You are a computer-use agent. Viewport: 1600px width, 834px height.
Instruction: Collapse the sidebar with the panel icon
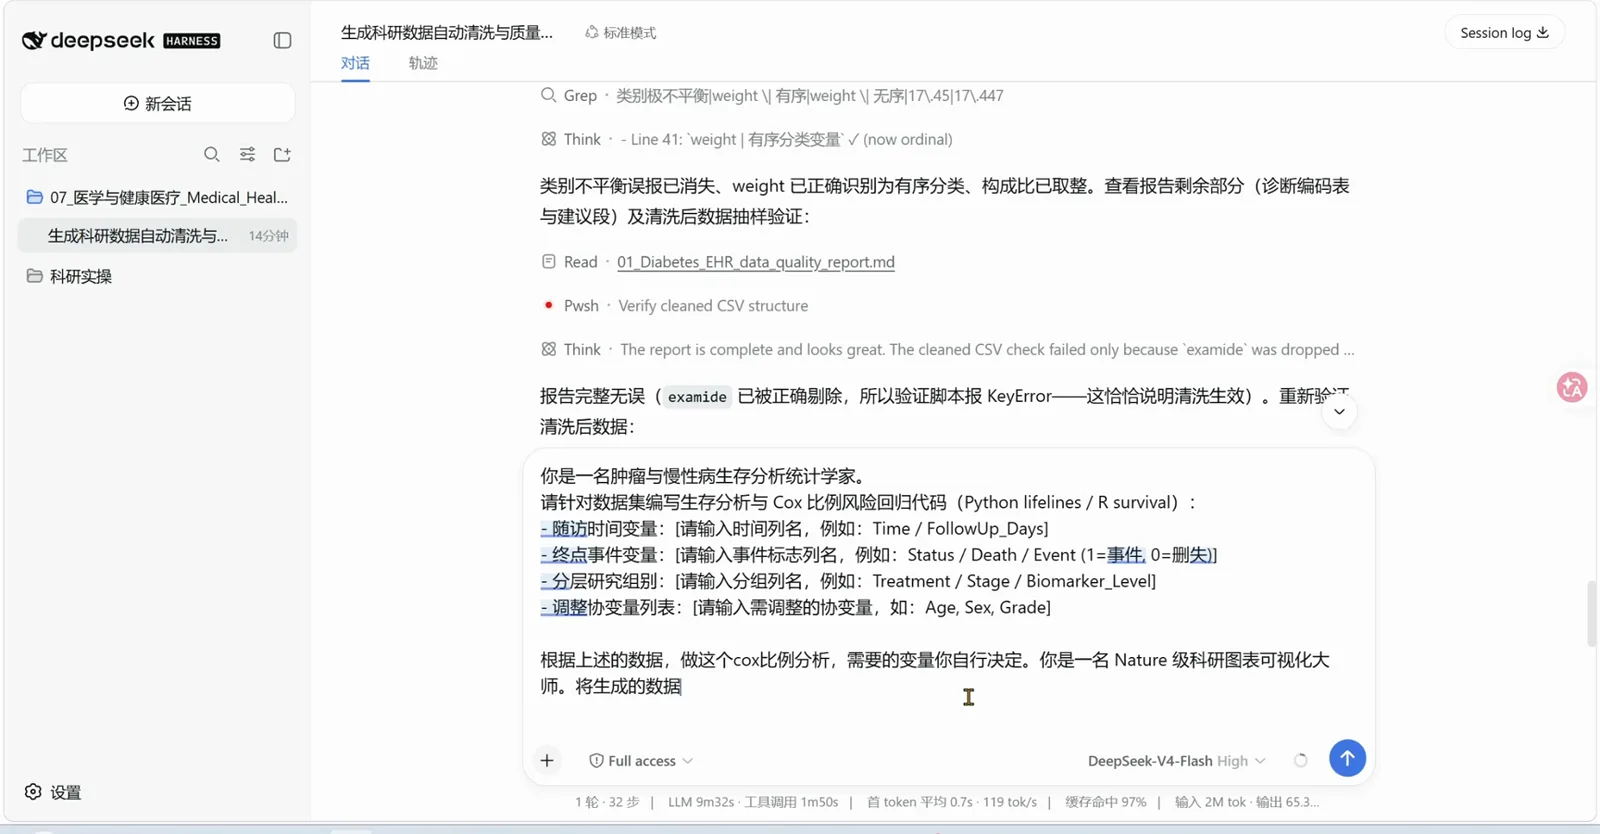click(x=282, y=40)
